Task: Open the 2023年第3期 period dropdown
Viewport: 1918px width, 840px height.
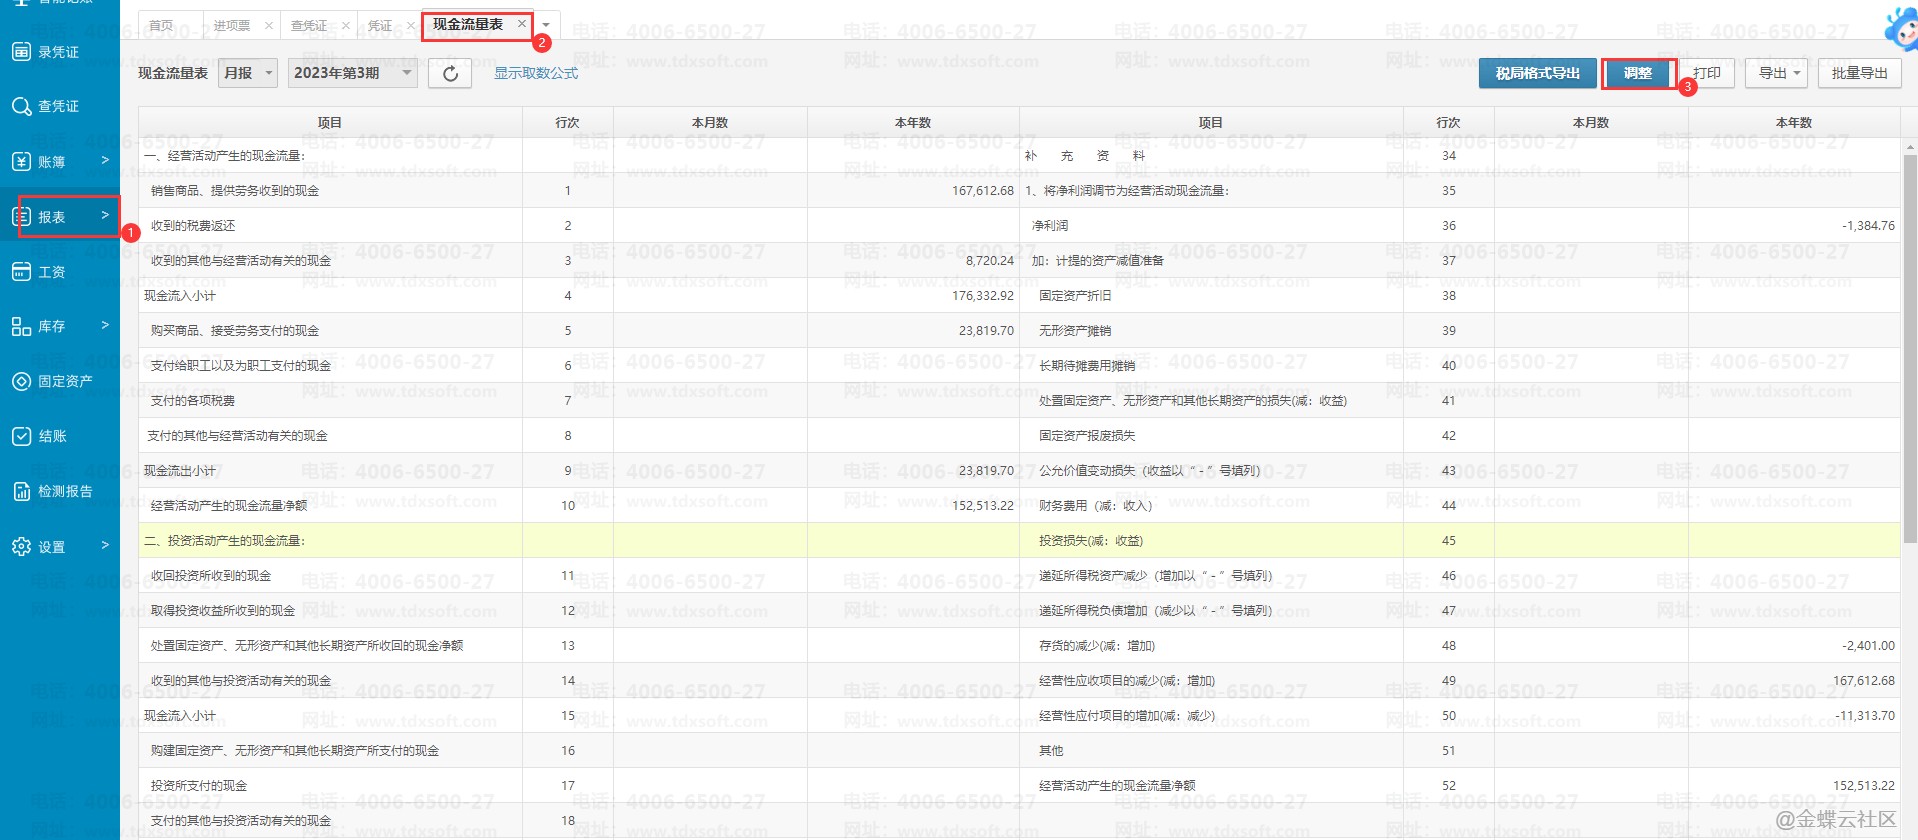Action: click(352, 73)
